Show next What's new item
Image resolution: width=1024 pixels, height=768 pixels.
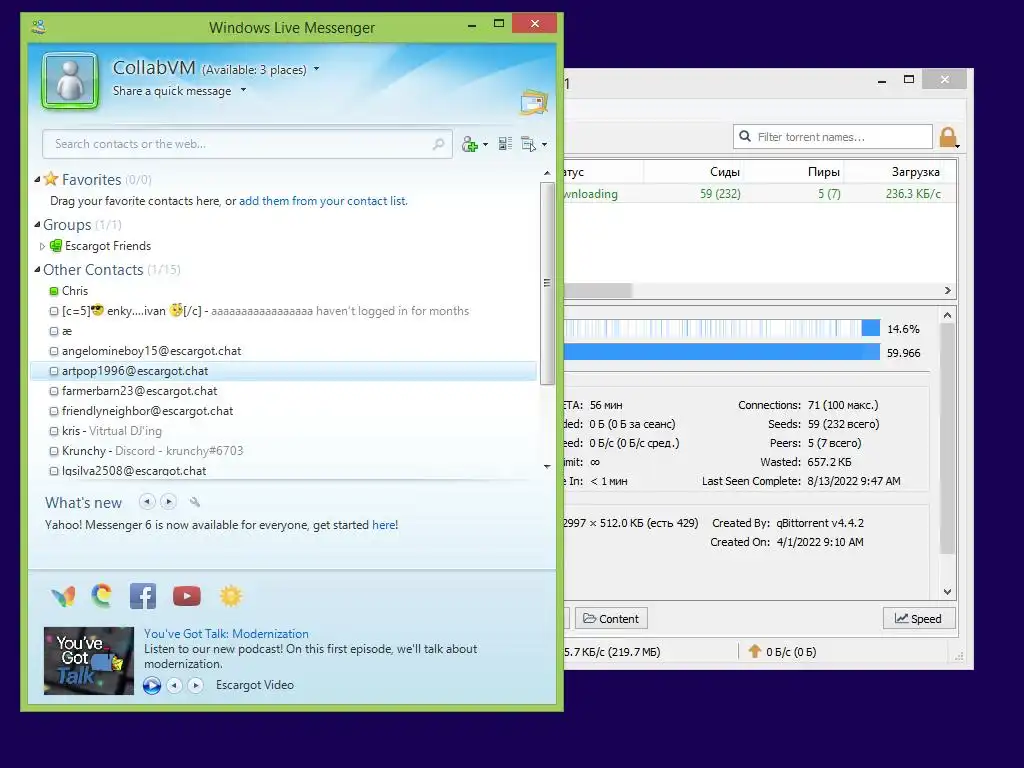[x=168, y=502]
